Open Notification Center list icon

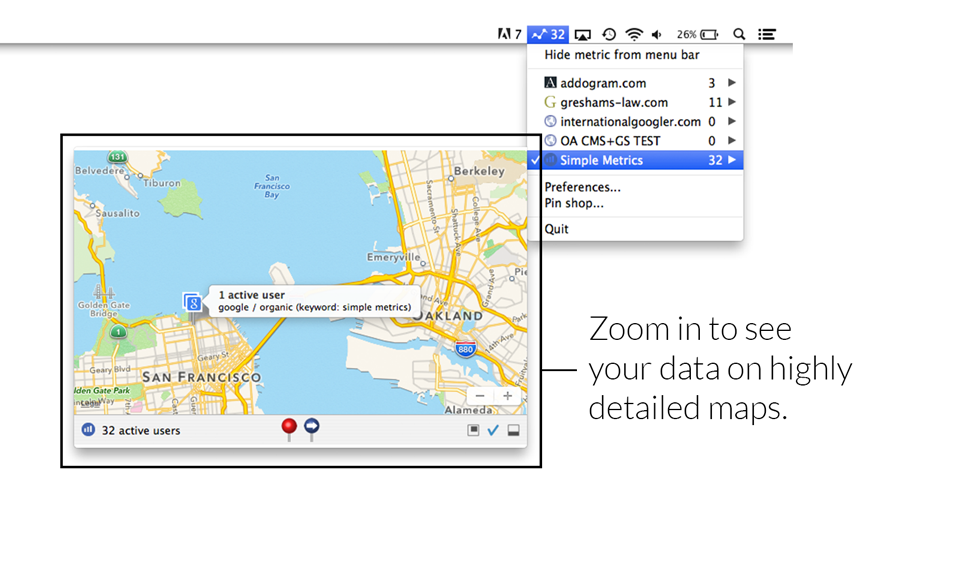[x=767, y=34]
